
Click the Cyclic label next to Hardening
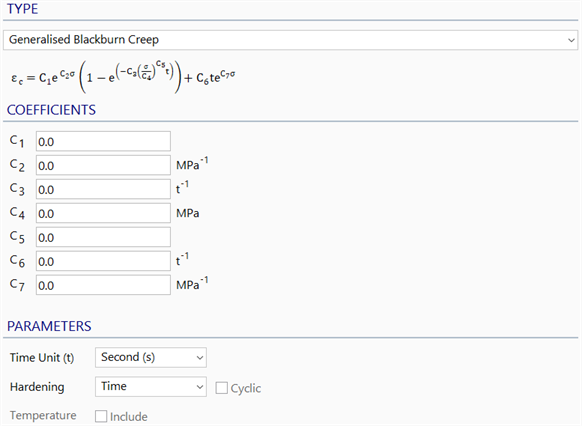245,388
